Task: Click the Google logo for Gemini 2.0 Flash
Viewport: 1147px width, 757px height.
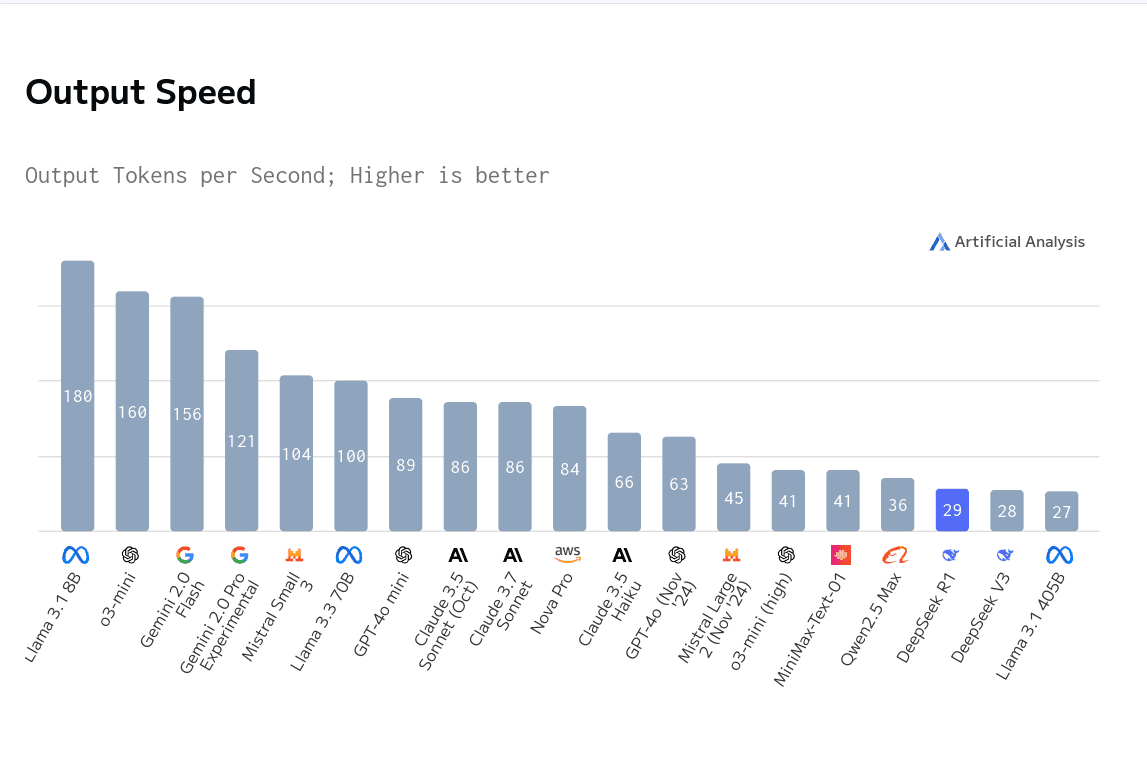Action: [185, 555]
